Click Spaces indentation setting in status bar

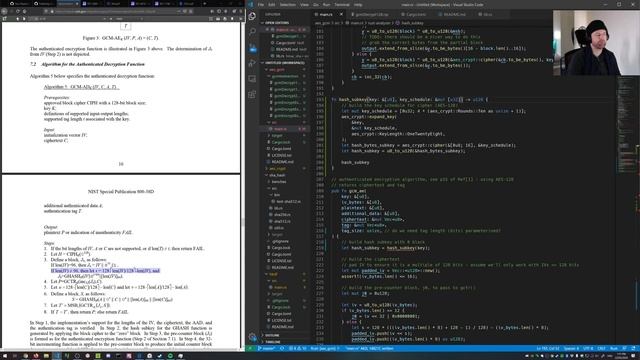coord(571,349)
